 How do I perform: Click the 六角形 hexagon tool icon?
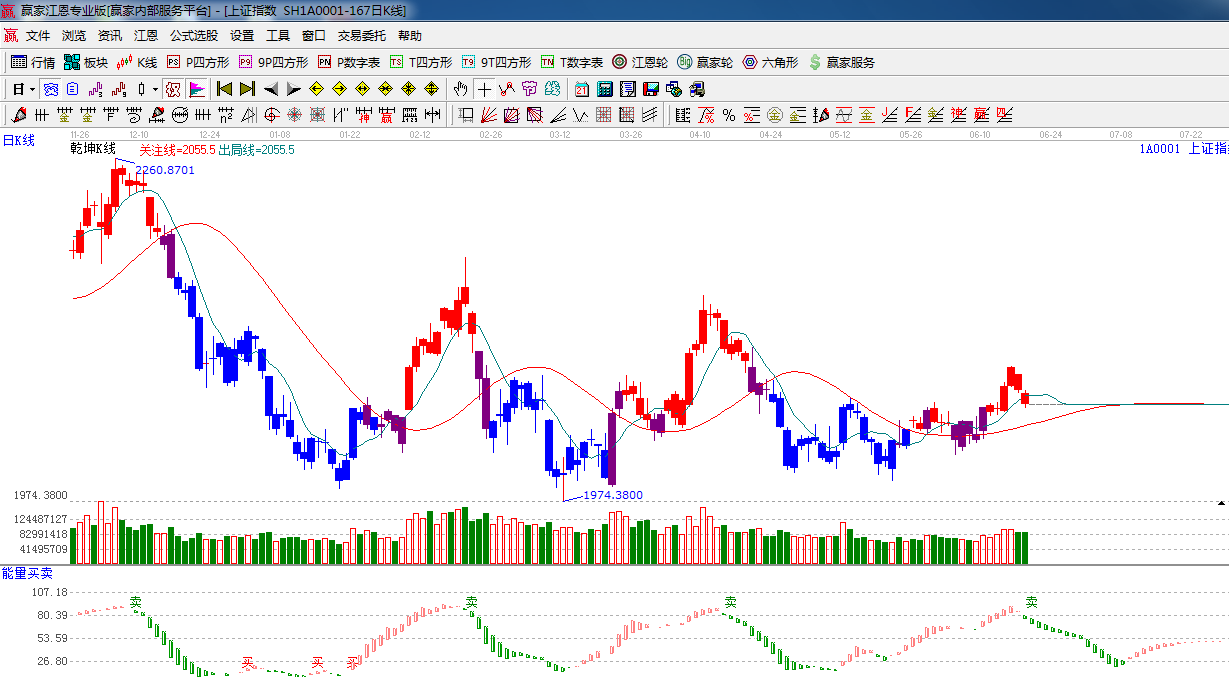point(770,62)
